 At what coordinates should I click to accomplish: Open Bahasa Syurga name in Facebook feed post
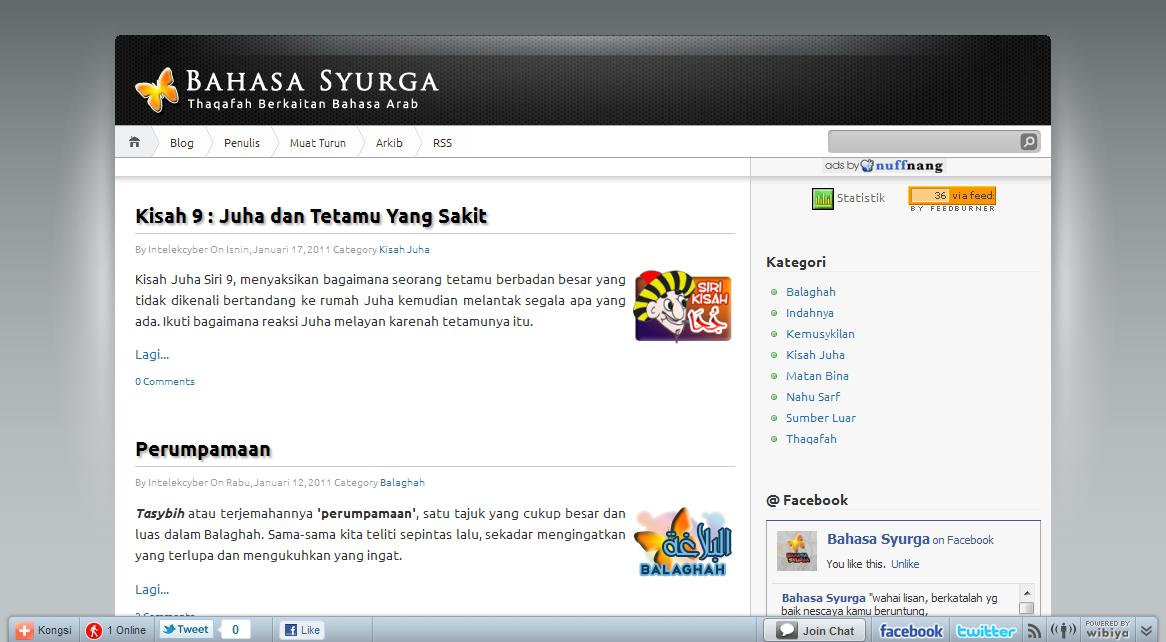[x=823, y=597]
